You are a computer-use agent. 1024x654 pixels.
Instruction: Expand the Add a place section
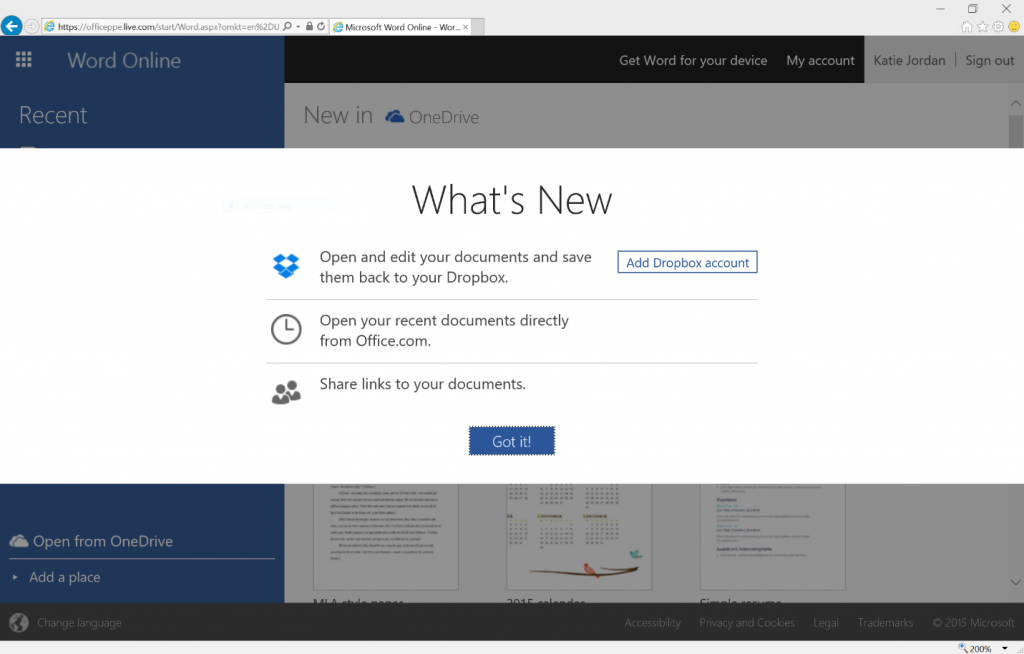tap(66, 577)
